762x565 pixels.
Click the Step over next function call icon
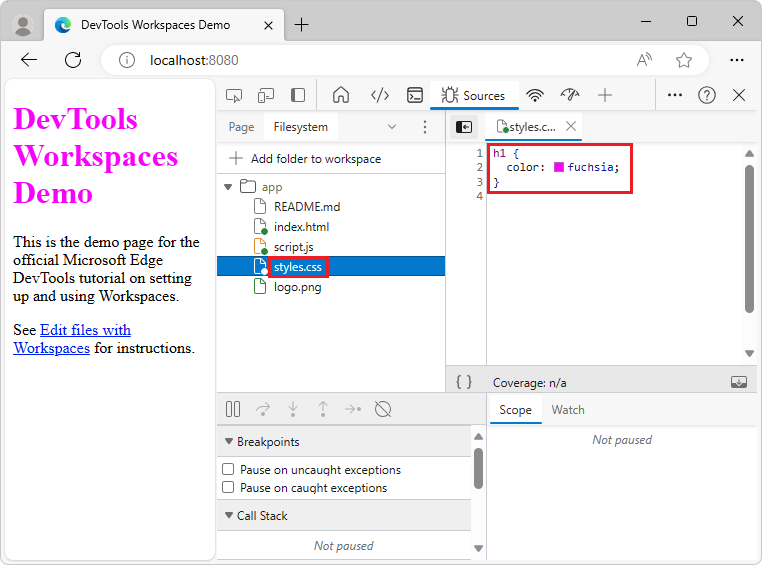click(x=263, y=409)
